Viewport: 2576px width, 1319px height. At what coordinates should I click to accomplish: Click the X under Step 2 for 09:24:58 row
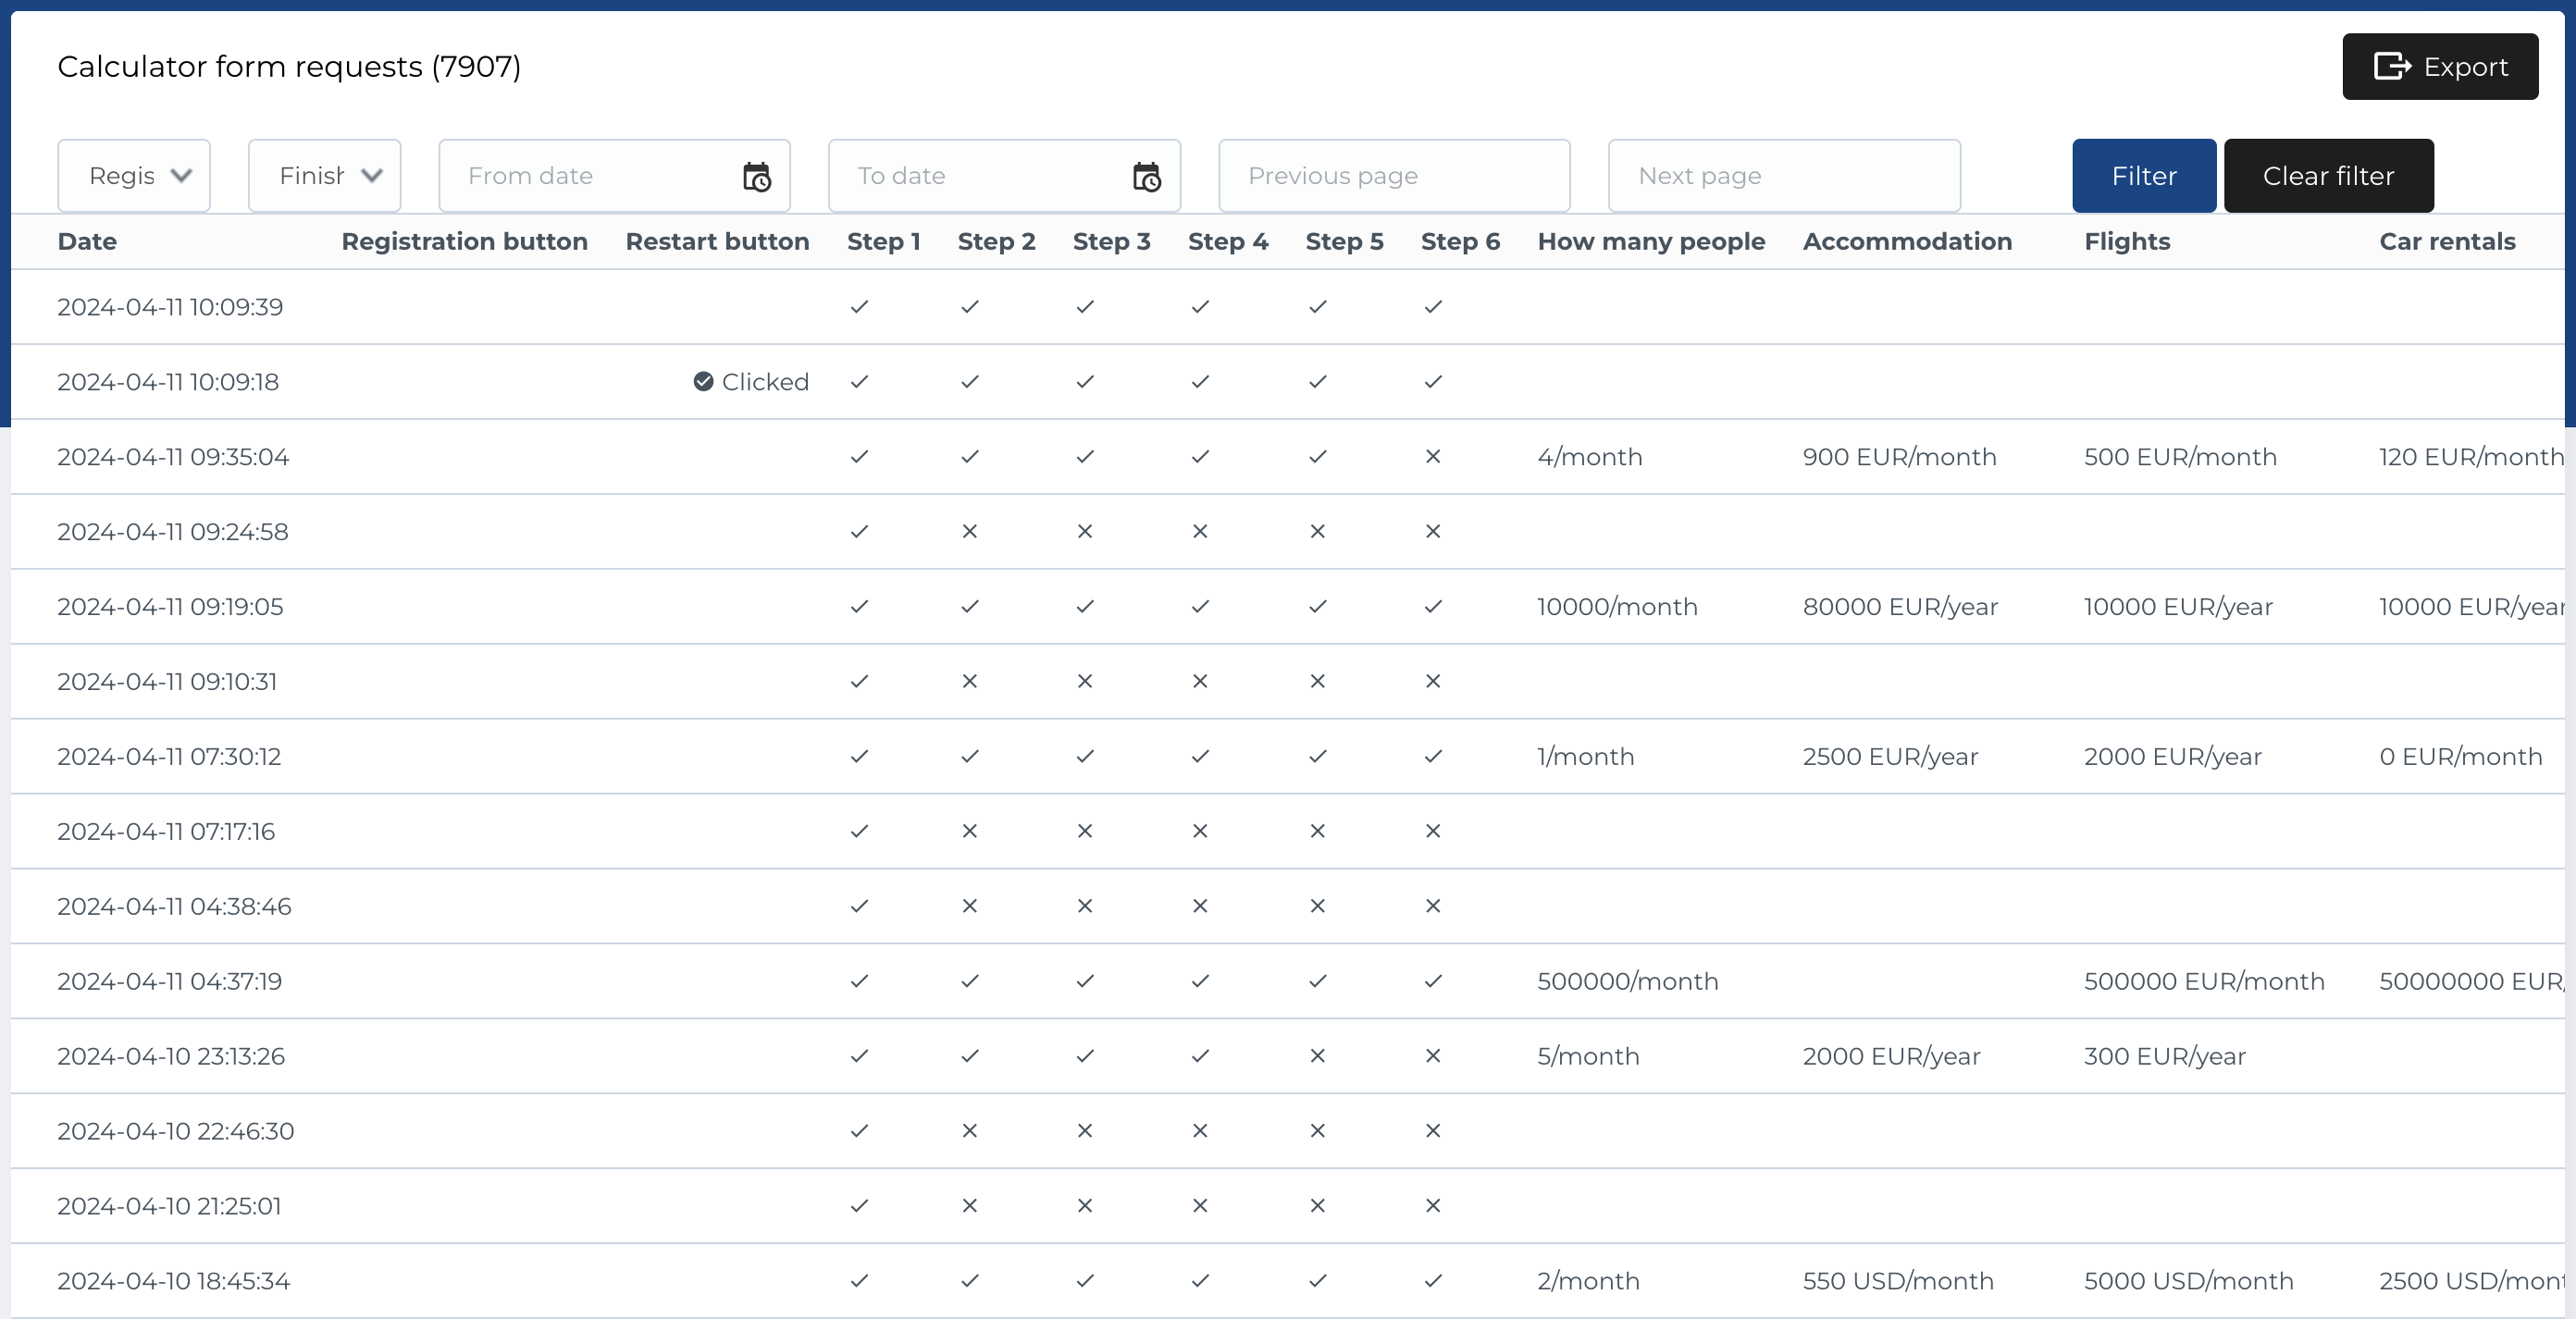pos(968,532)
